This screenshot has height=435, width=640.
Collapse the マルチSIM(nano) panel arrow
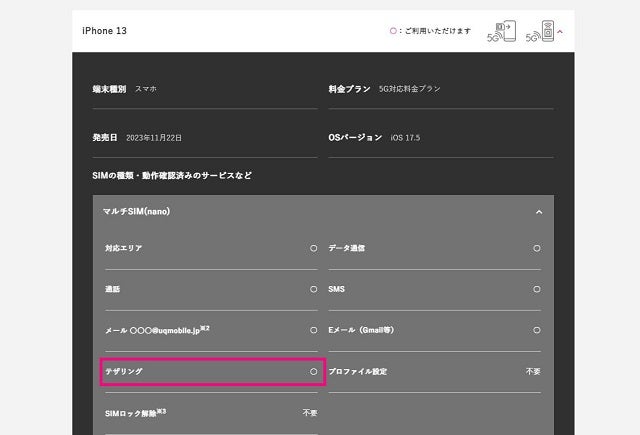[539, 212]
